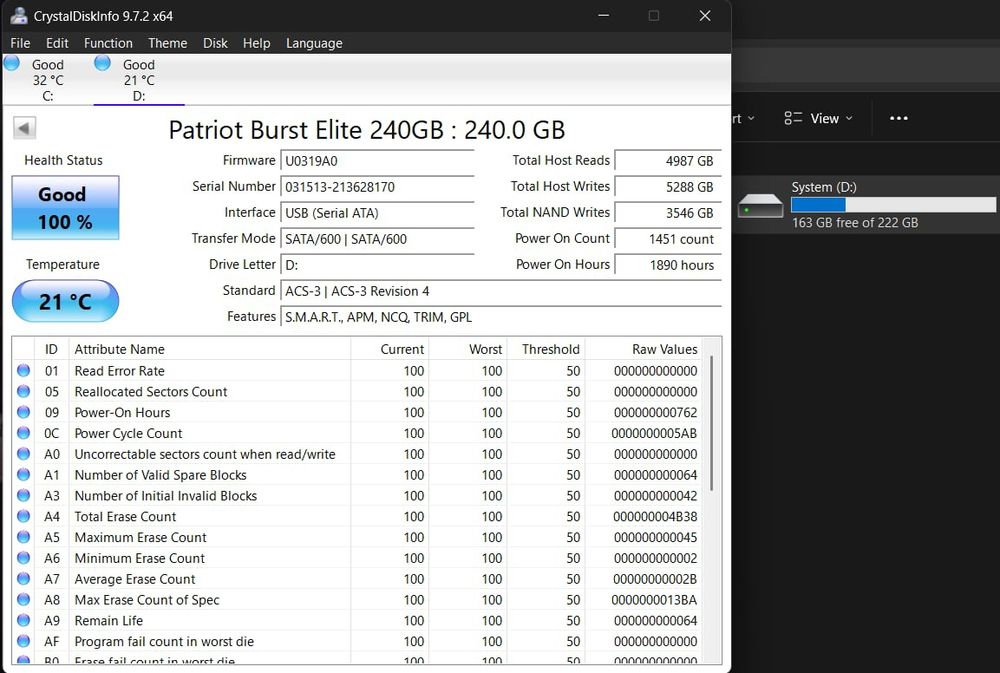Open the three-dots See more menu in Explorer
This screenshot has height=673, width=1000.
pyautogui.click(x=899, y=118)
